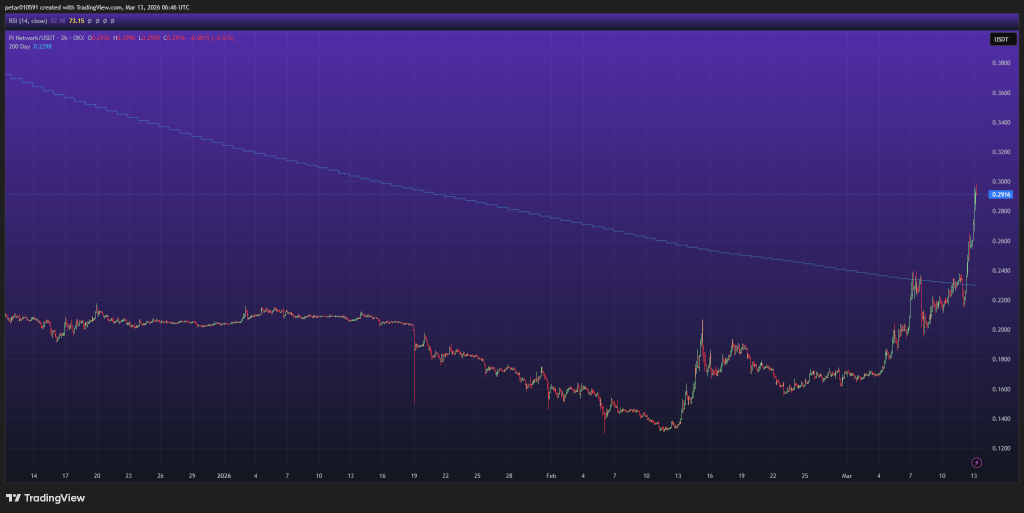Click the Pi Network/USDT symbol title
The image size is (1024, 513).
pos(32,38)
